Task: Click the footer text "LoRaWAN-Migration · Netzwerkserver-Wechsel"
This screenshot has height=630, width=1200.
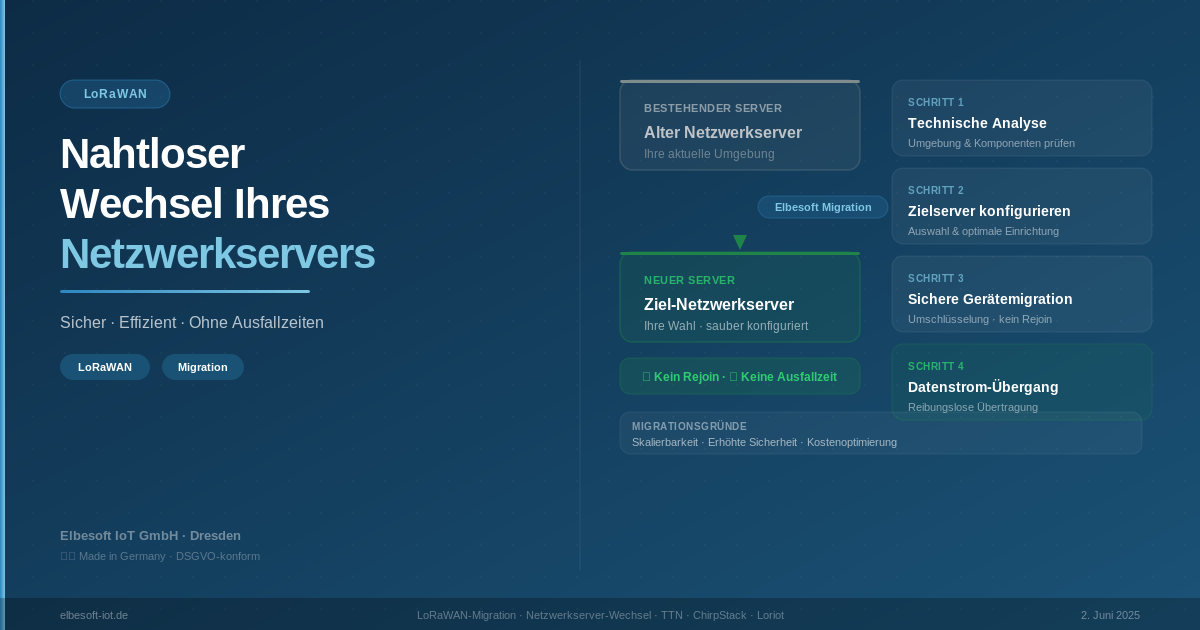Action: coord(534,615)
